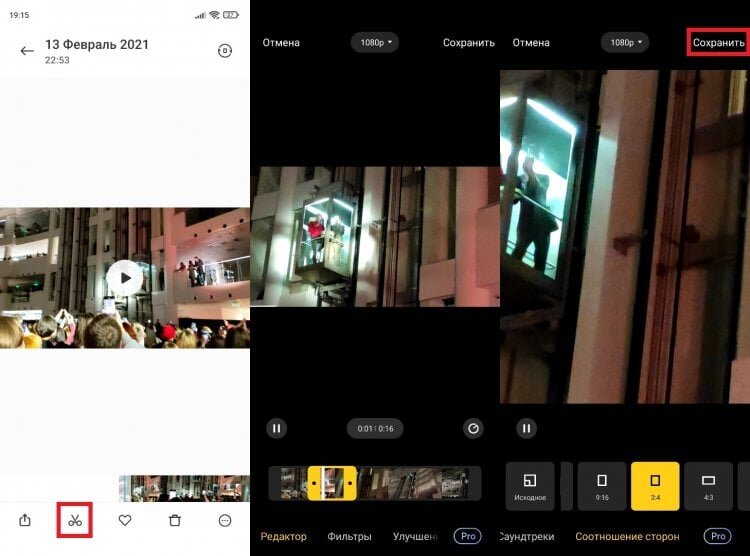Tap the share icon in gallery toolbar
Viewport: 750px width, 556px height.
tap(25, 520)
